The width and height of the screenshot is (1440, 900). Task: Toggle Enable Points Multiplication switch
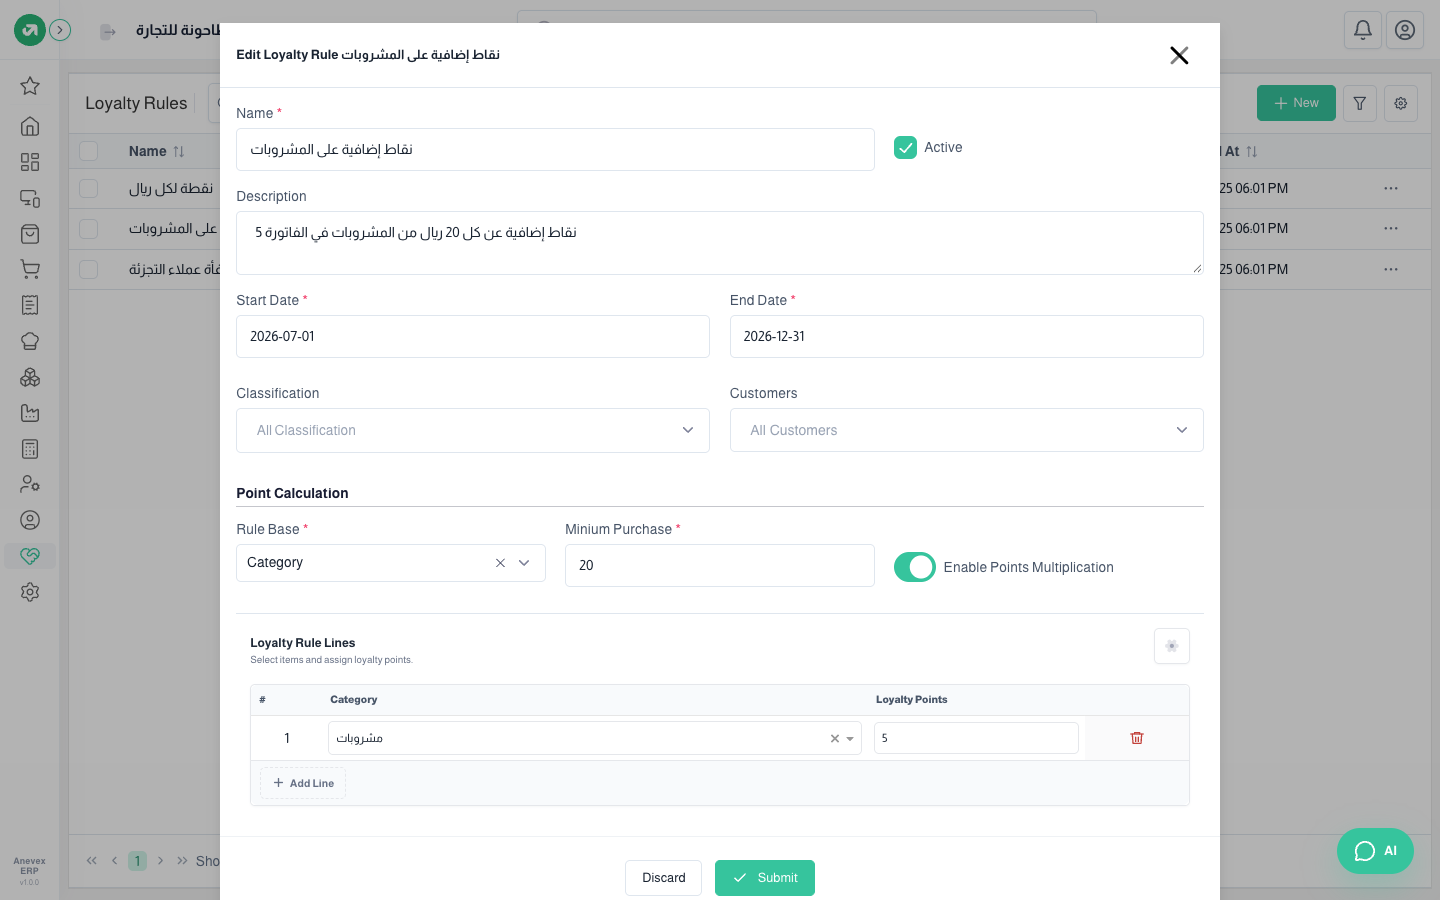click(915, 567)
